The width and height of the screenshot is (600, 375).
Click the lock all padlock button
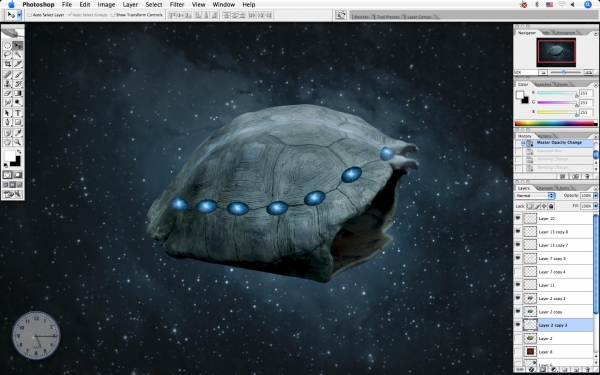tap(551, 206)
